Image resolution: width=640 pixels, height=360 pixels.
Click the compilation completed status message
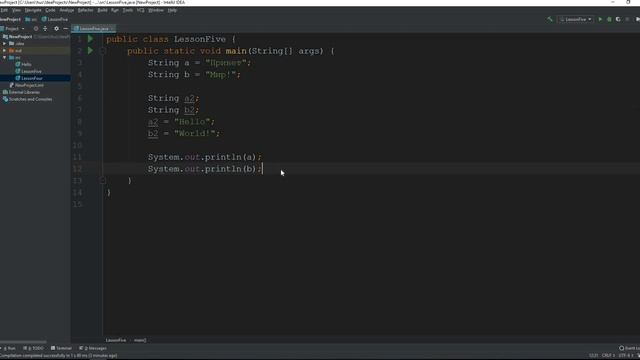point(58,356)
